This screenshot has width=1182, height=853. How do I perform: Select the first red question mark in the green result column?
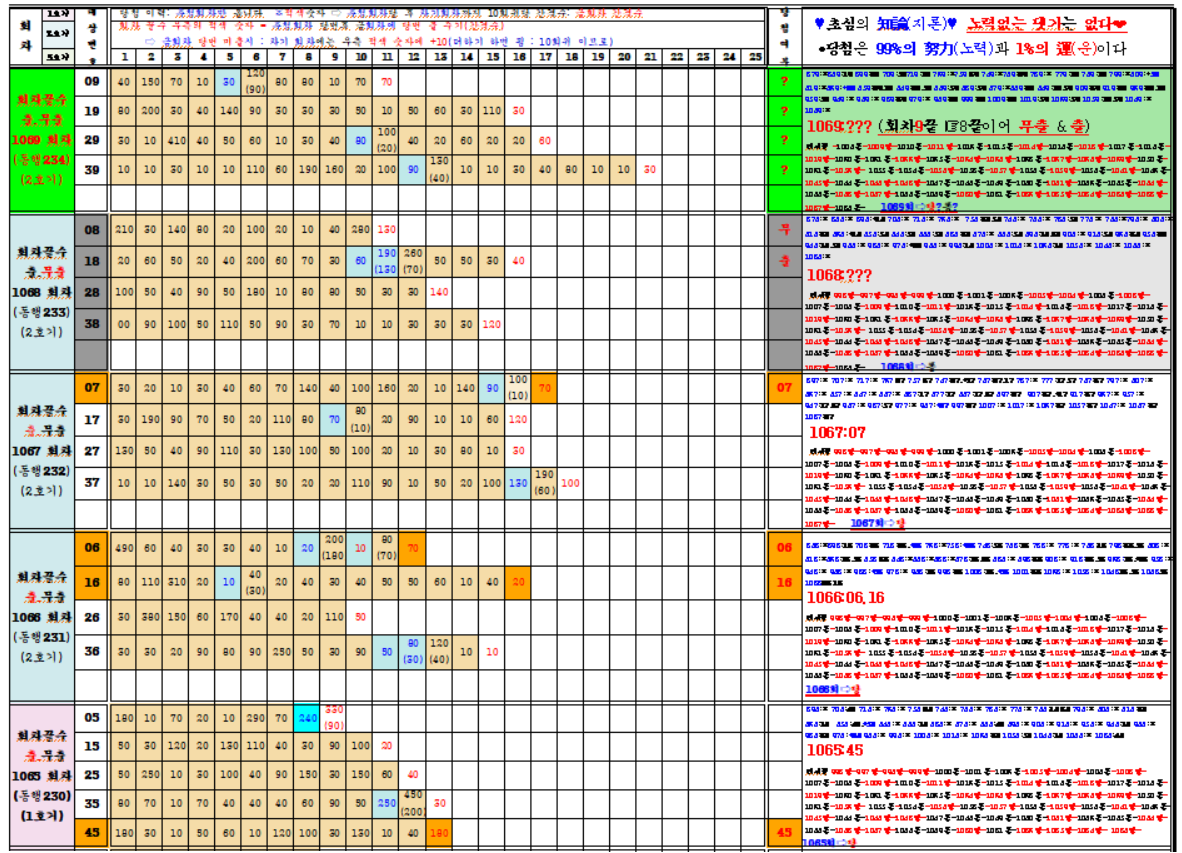784,82
